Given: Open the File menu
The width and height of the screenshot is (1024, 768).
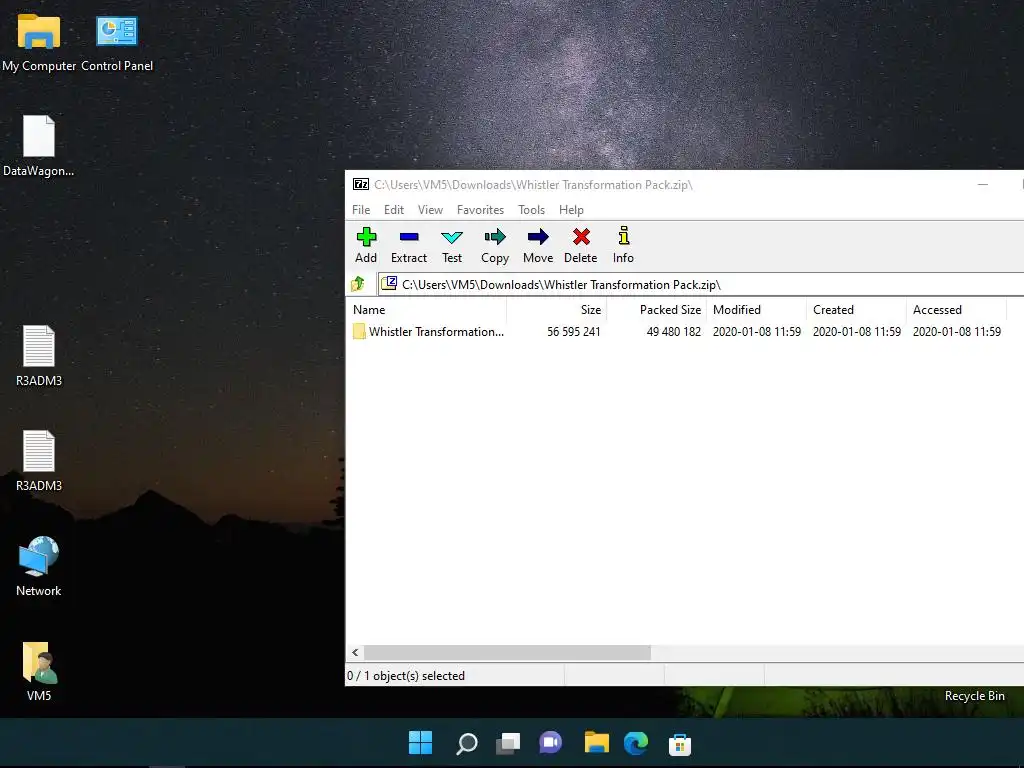Looking at the screenshot, I should pyautogui.click(x=361, y=210).
